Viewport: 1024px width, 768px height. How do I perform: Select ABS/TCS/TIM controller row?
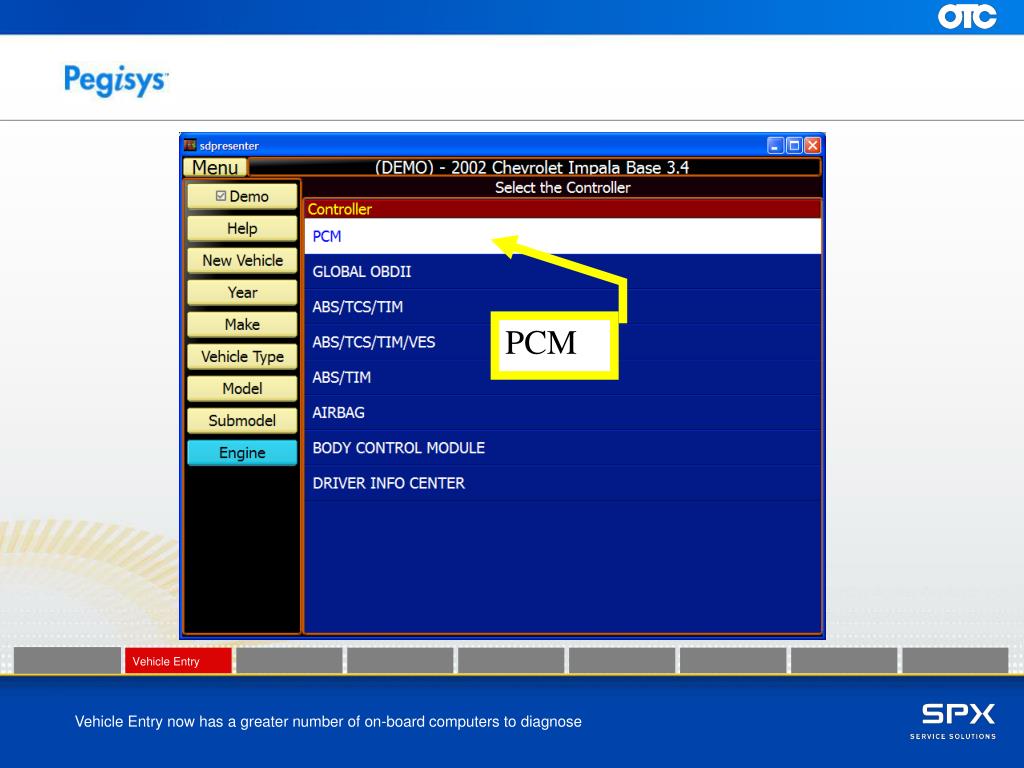pyautogui.click(x=562, y=307)
